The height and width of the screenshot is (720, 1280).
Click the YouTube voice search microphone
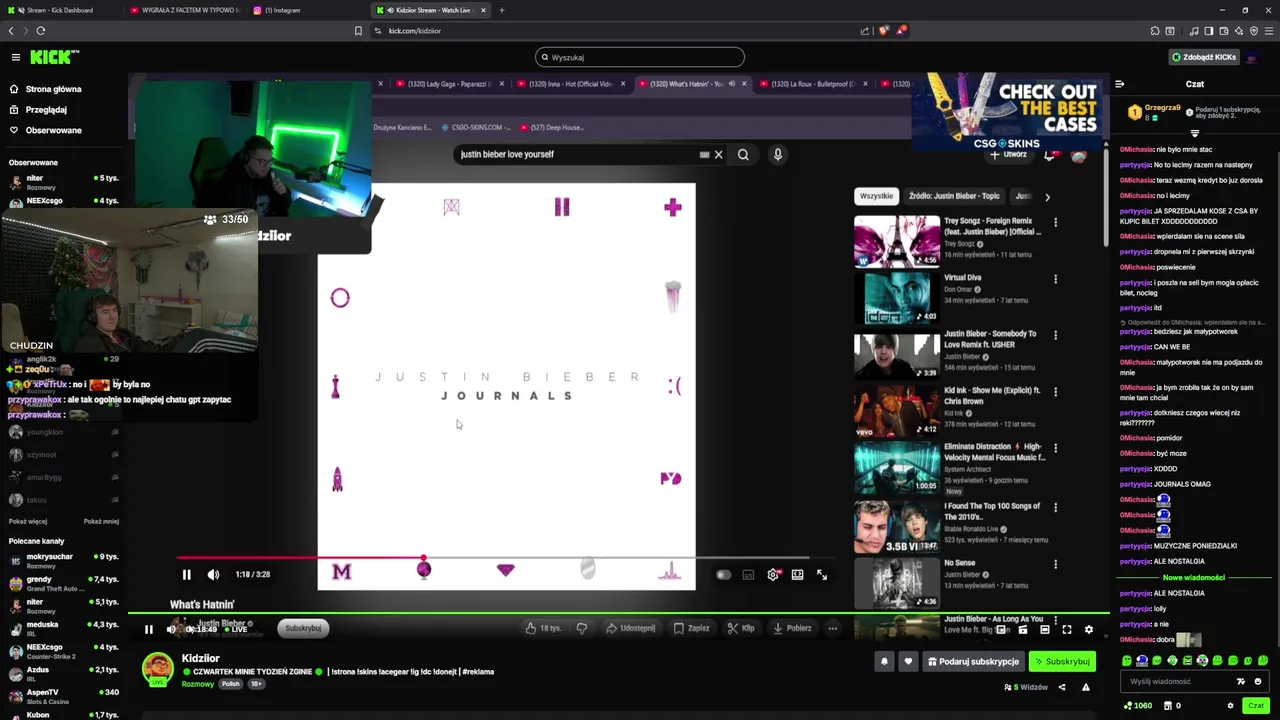[x=778, y=155]
